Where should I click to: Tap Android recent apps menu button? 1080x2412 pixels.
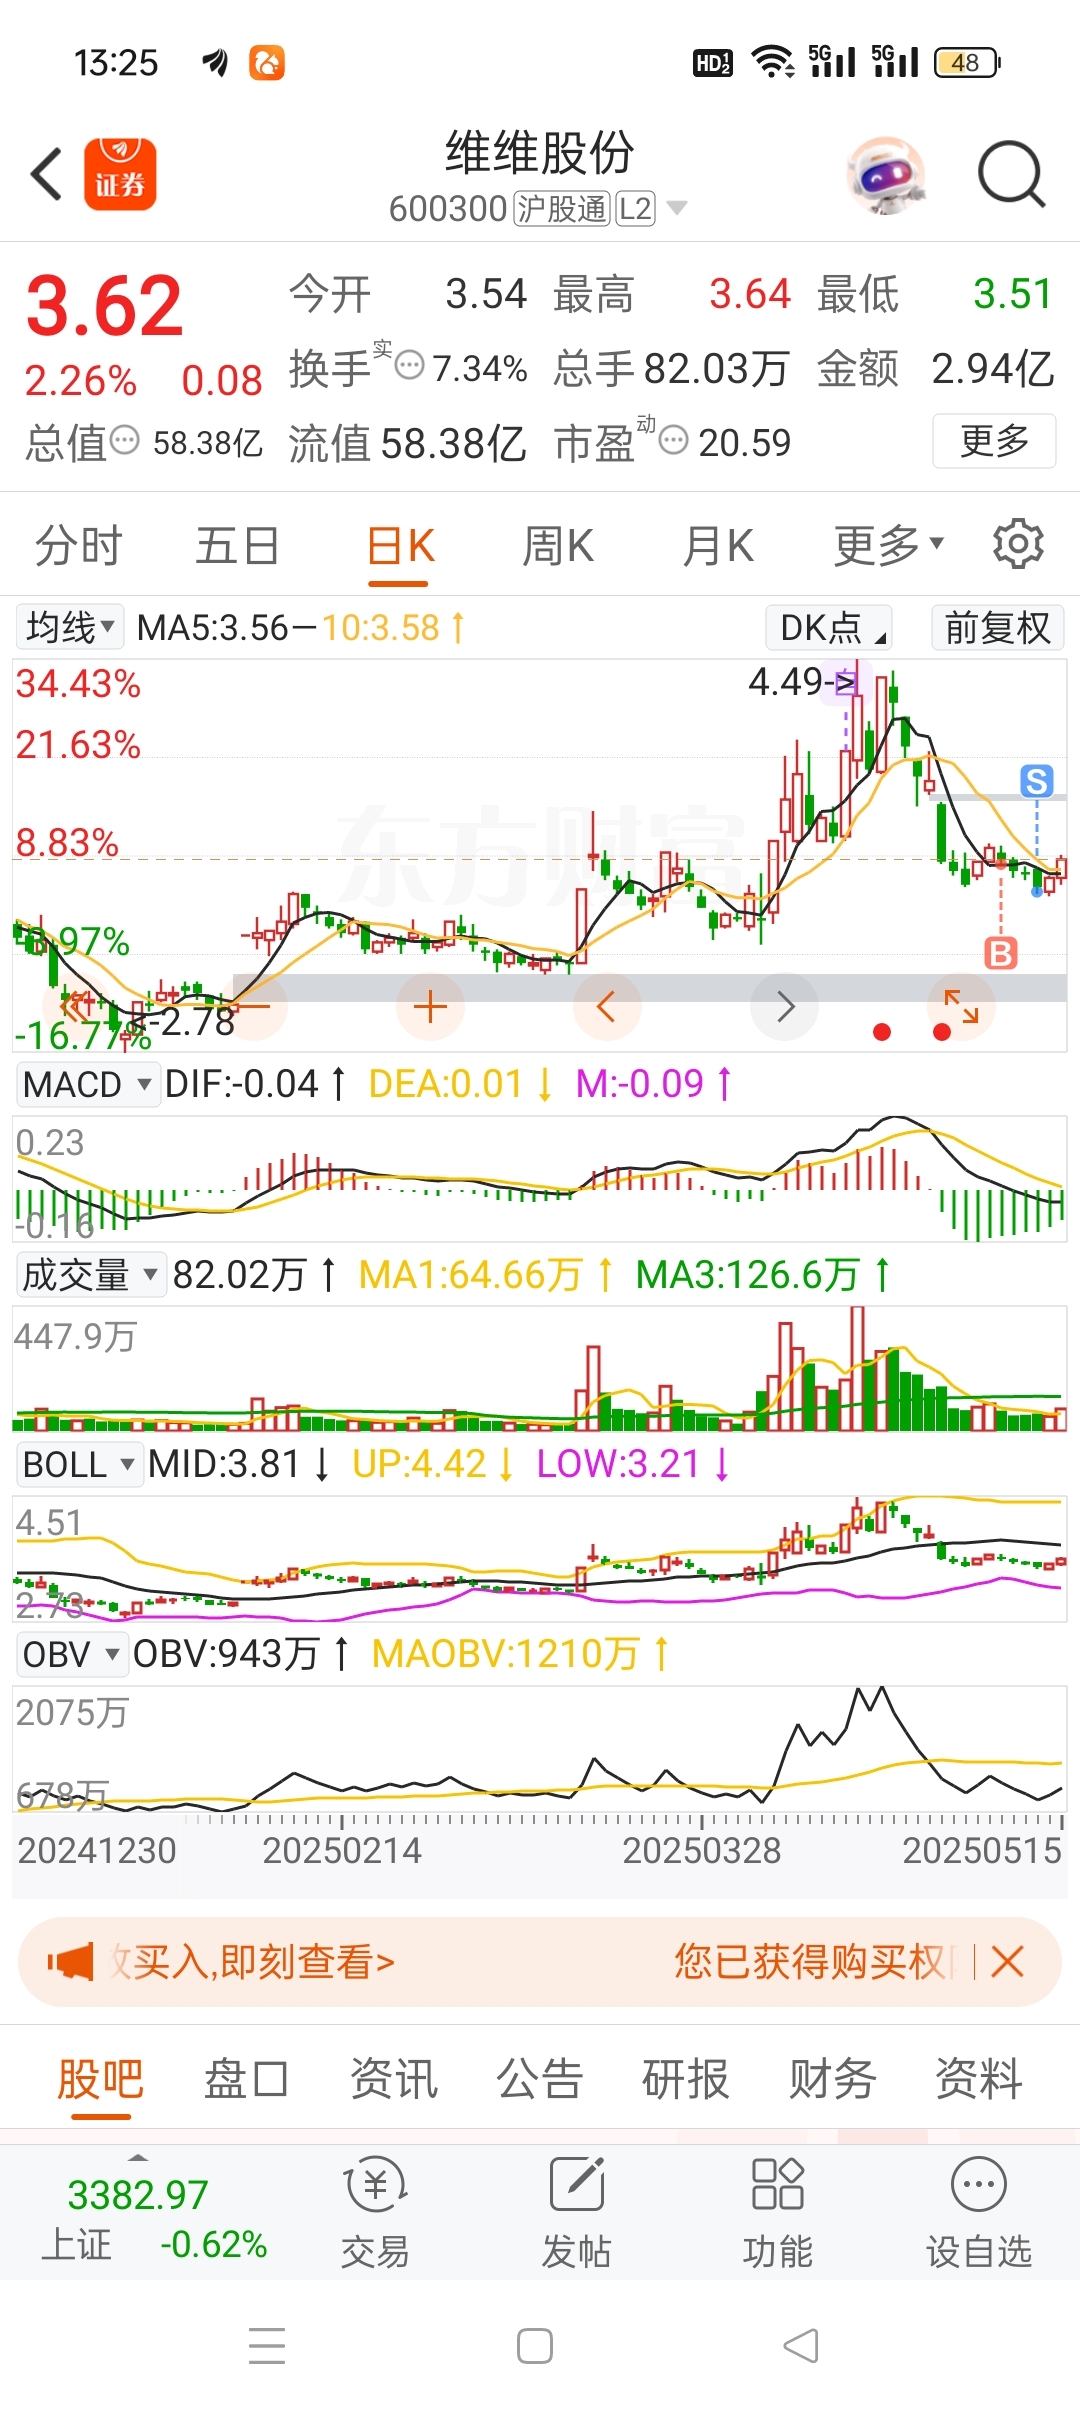pyautogui.click(x=267, y=2346)
